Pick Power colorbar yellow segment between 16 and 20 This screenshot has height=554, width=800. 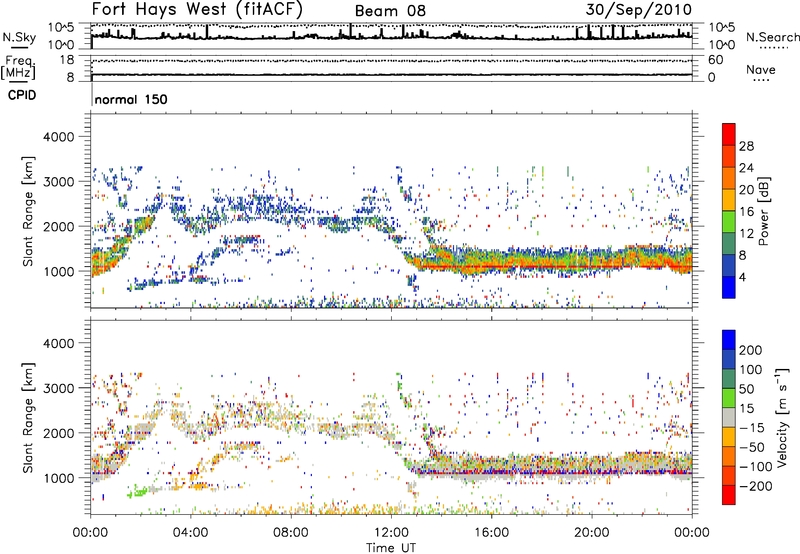pos(729,199)
